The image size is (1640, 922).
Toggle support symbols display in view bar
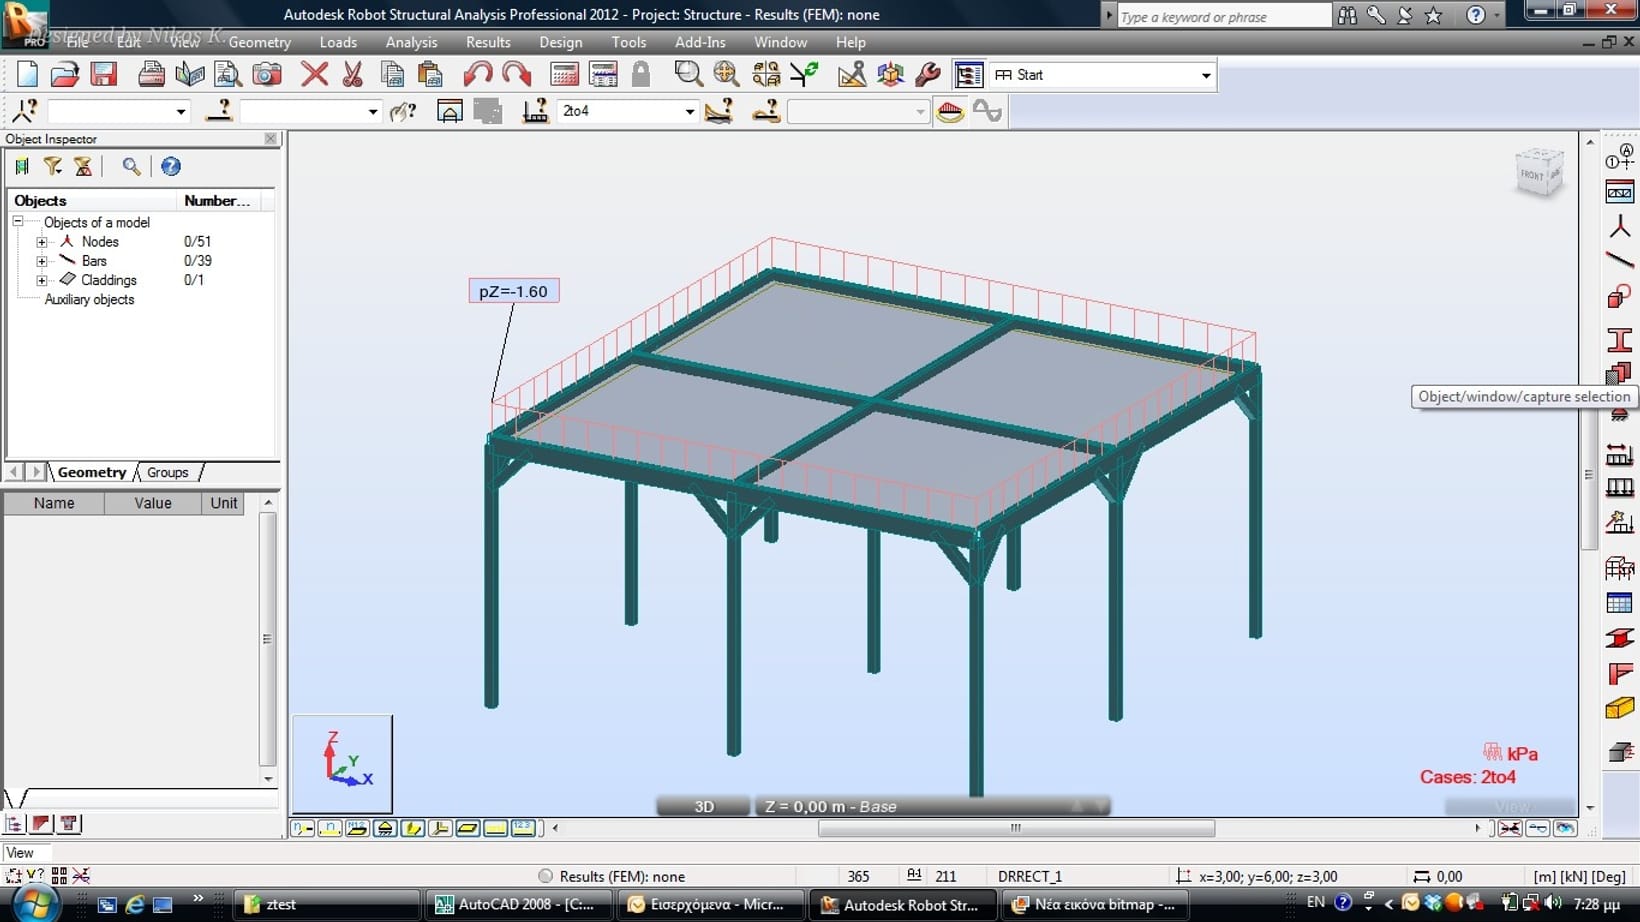(x=385, y=828)
